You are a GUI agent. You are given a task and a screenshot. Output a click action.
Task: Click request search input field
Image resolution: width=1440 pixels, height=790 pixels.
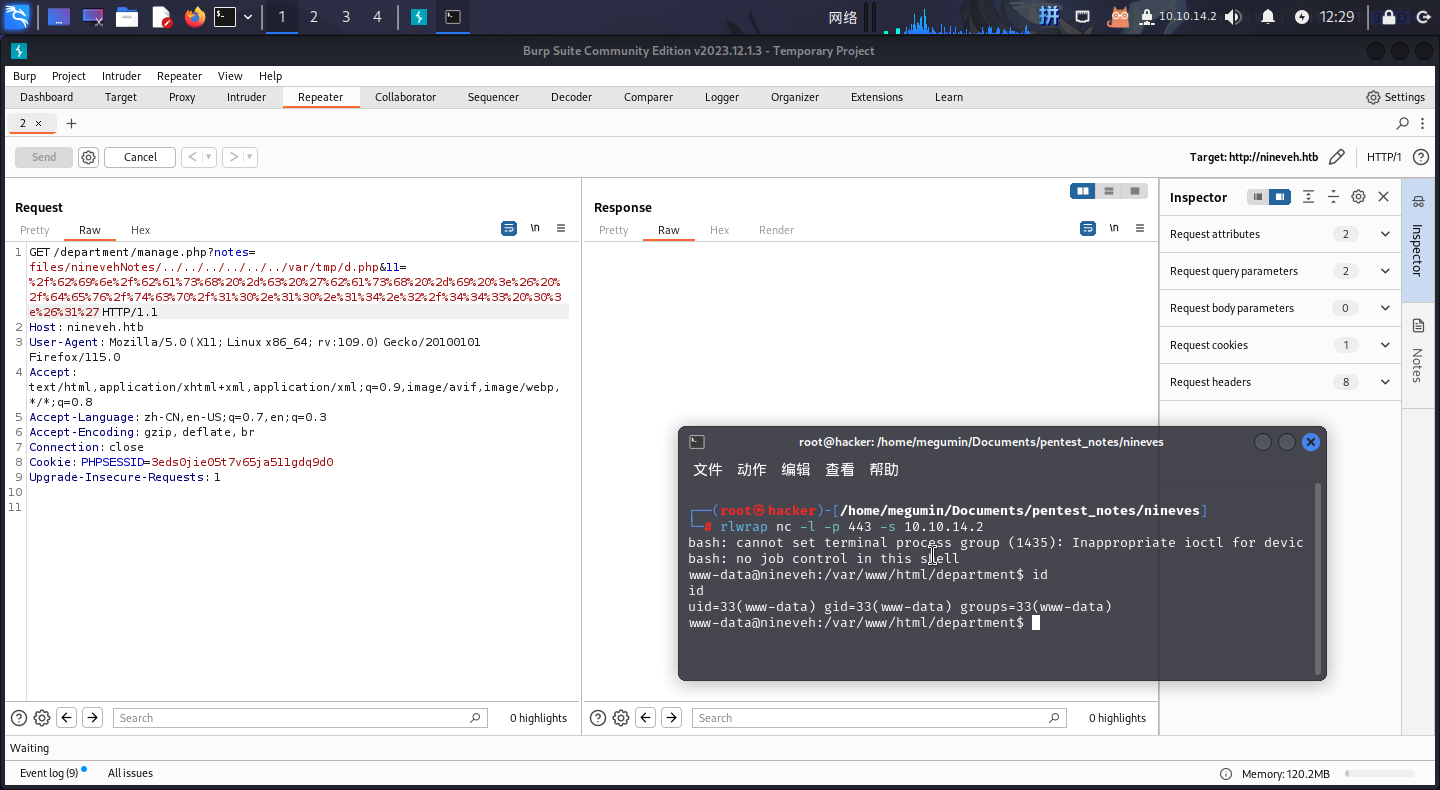pos(301,718)
